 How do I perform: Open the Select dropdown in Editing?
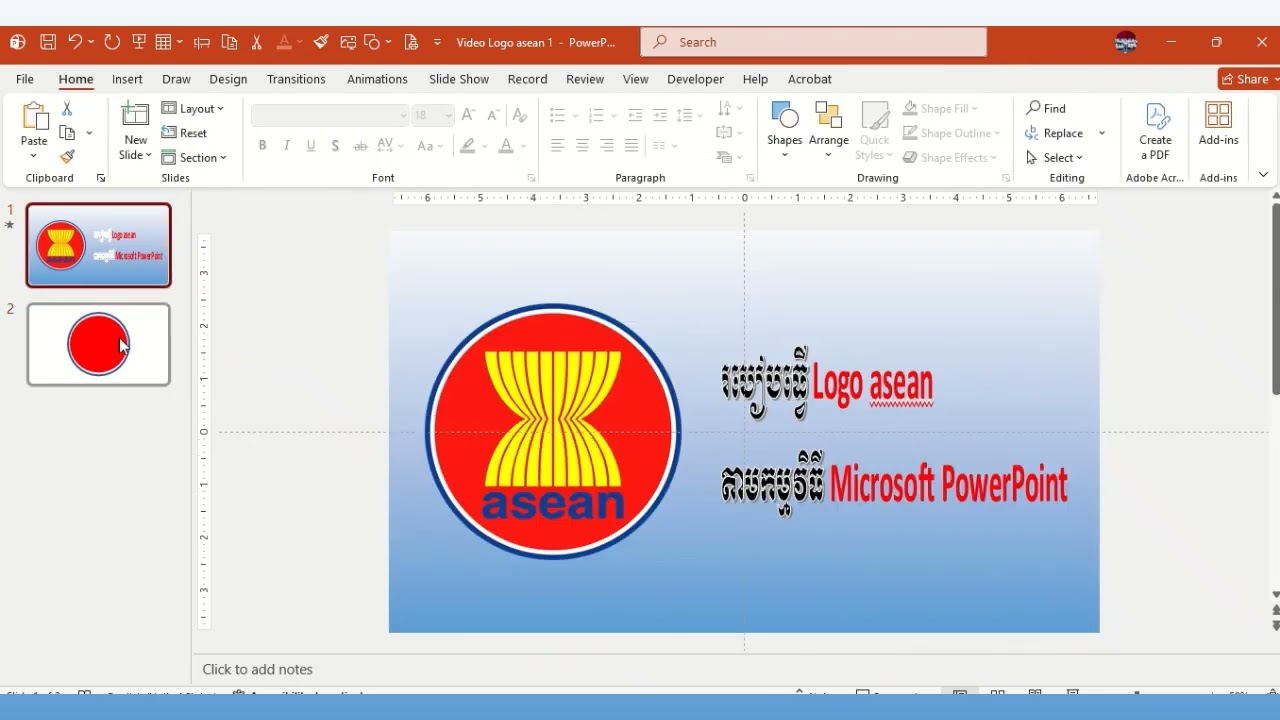tap(1054, 157)
